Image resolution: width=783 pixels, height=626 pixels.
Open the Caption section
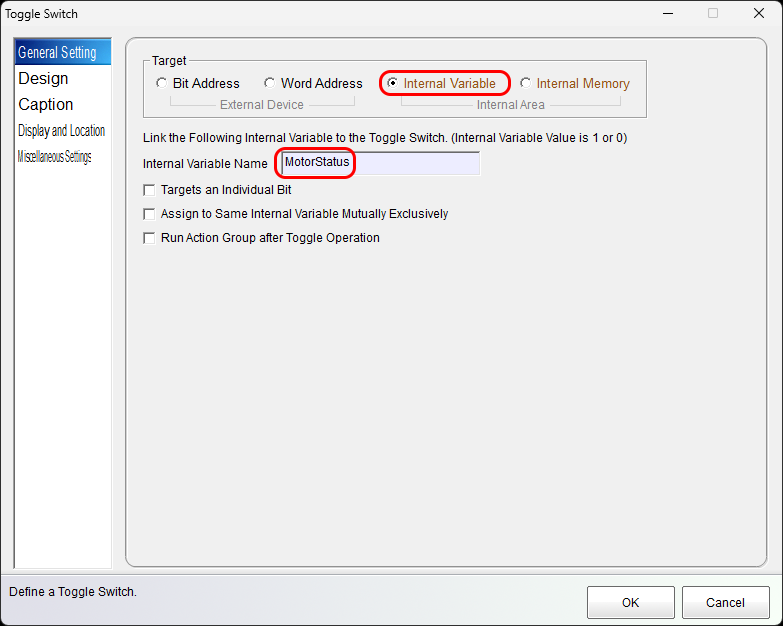pos(46,105)
